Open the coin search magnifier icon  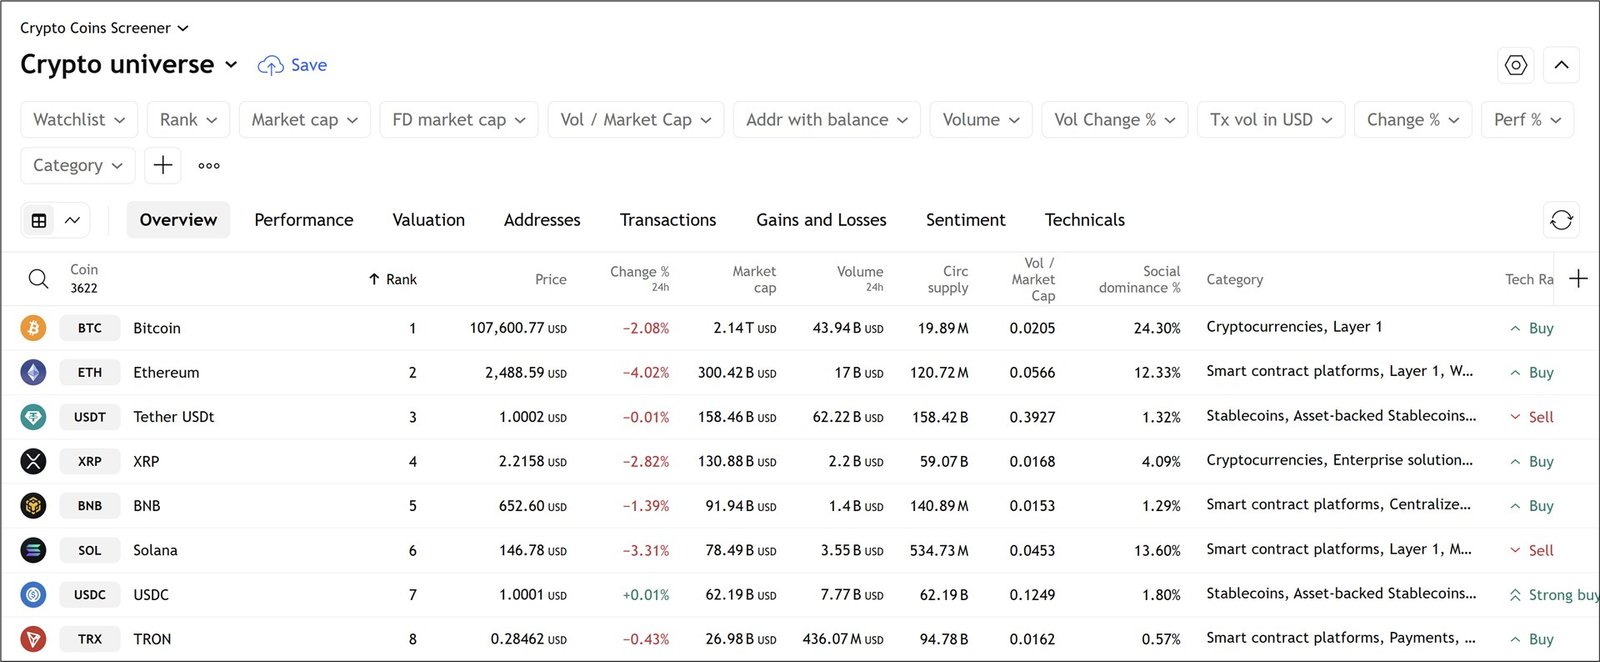(38, 279)
